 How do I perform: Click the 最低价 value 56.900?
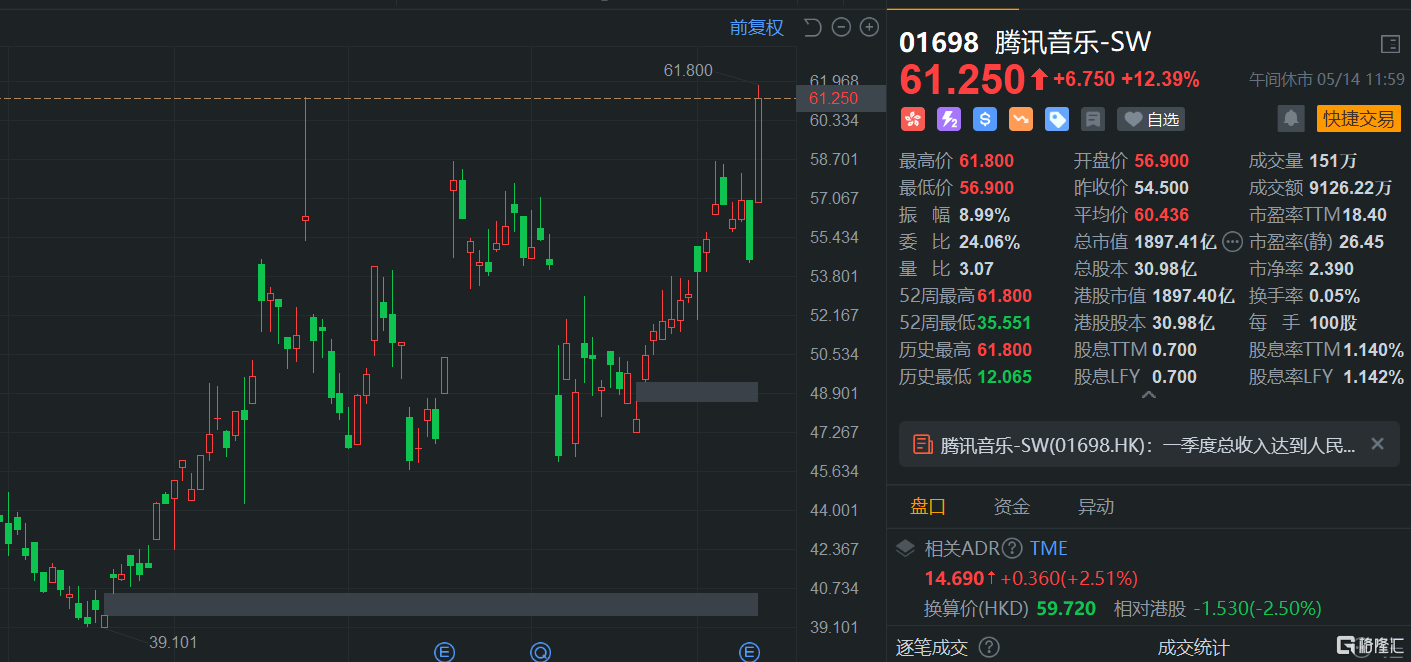986,188
